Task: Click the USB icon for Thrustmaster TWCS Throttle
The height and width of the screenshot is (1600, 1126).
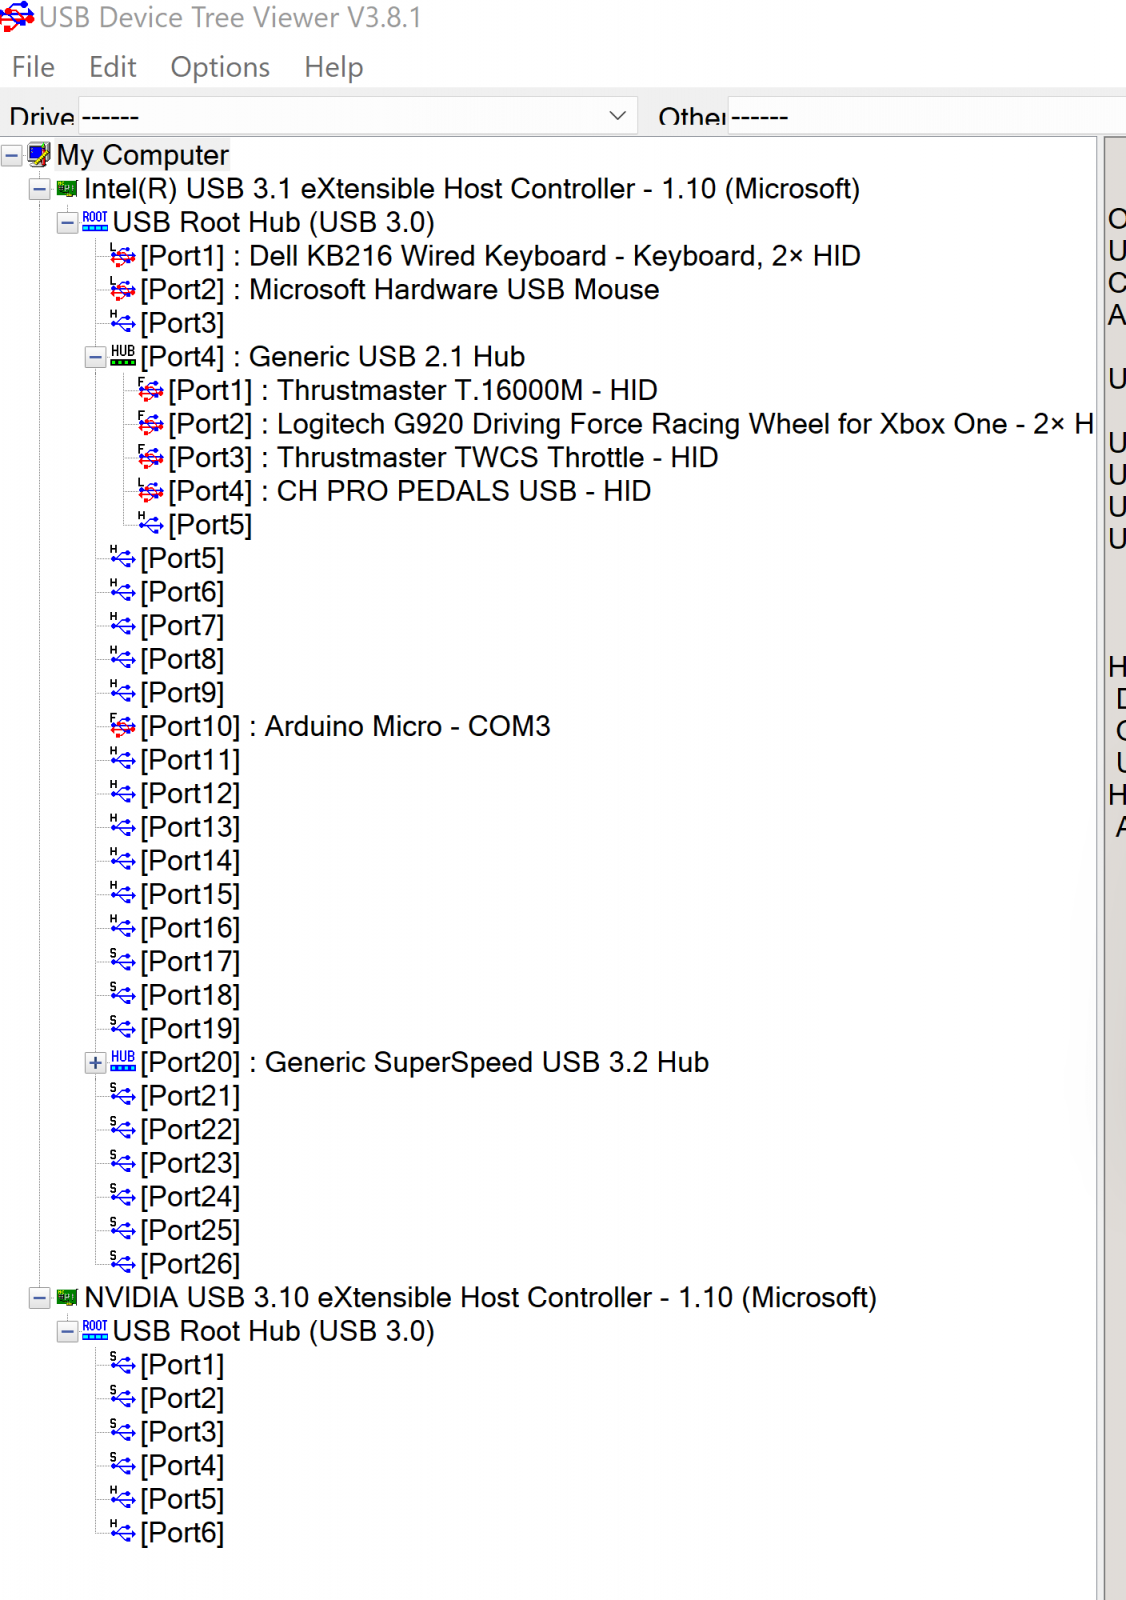Action: (x=151, y=458)
